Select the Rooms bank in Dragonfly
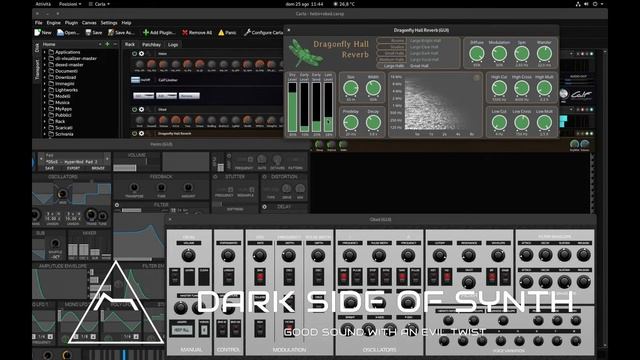 pyautogui.click(x=391, y=41)
